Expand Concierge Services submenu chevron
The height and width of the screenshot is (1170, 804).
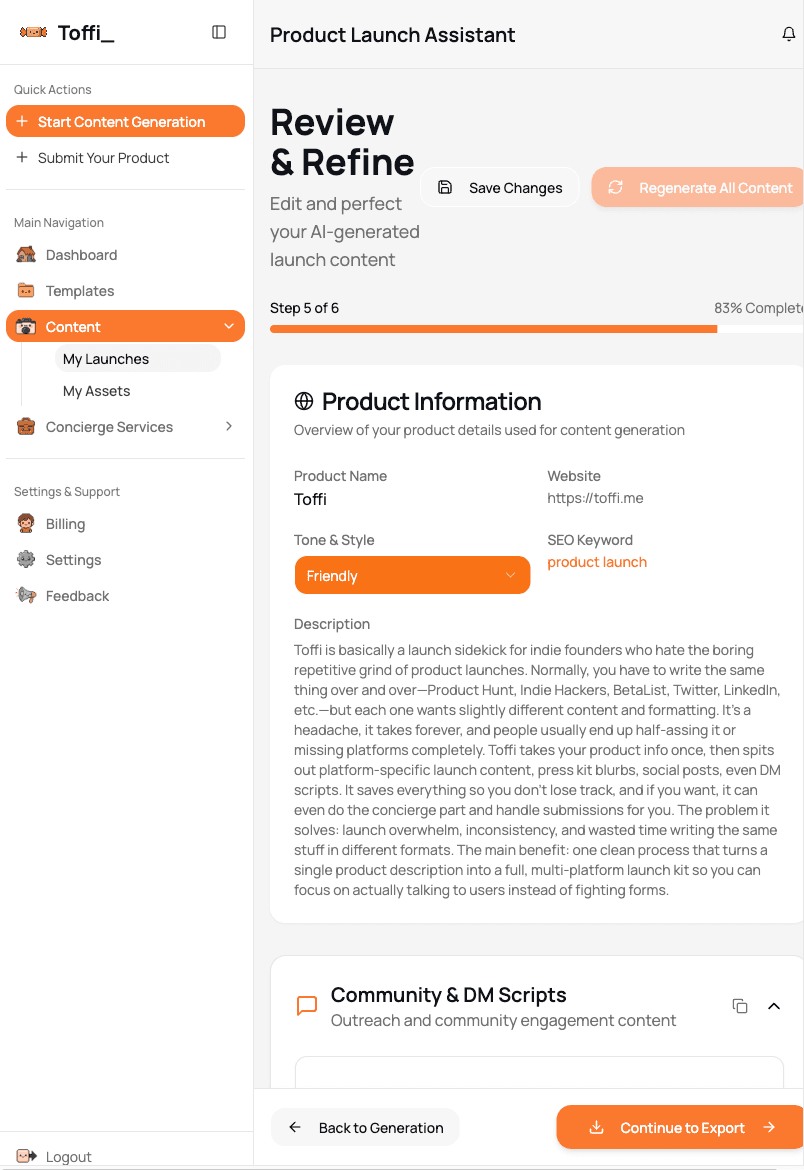[x=228, y=426]
